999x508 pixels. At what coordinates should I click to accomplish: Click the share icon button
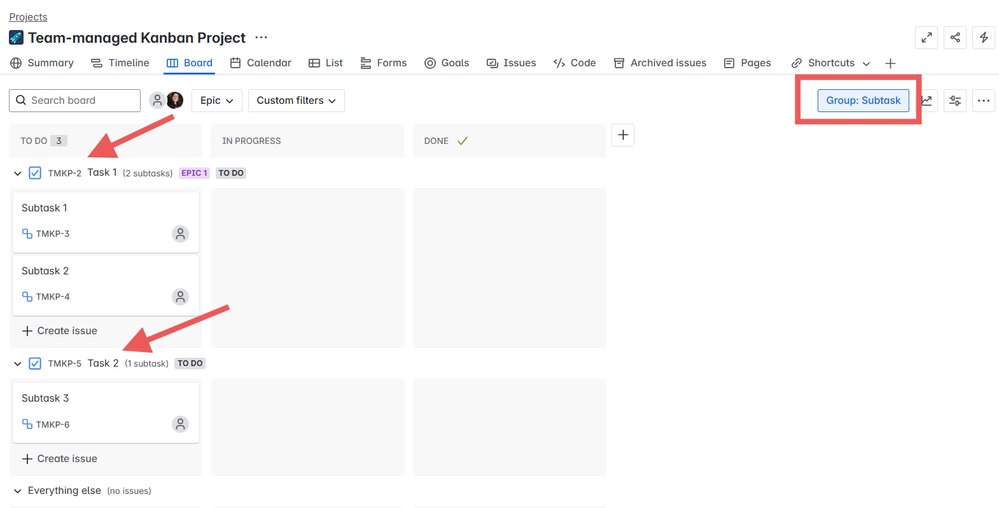click(x=955, y=38)
